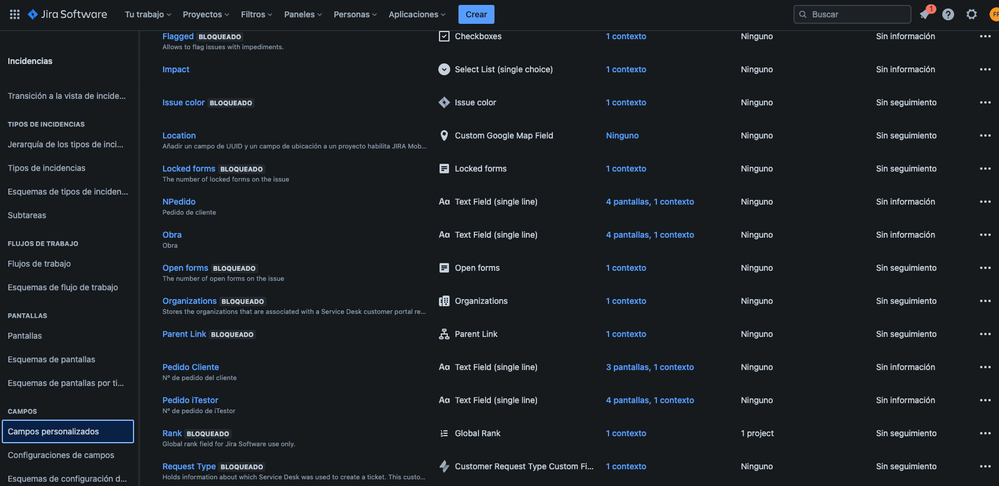Open the actions menu for the Flagged row
999x486 pixels.
[985, 36]
